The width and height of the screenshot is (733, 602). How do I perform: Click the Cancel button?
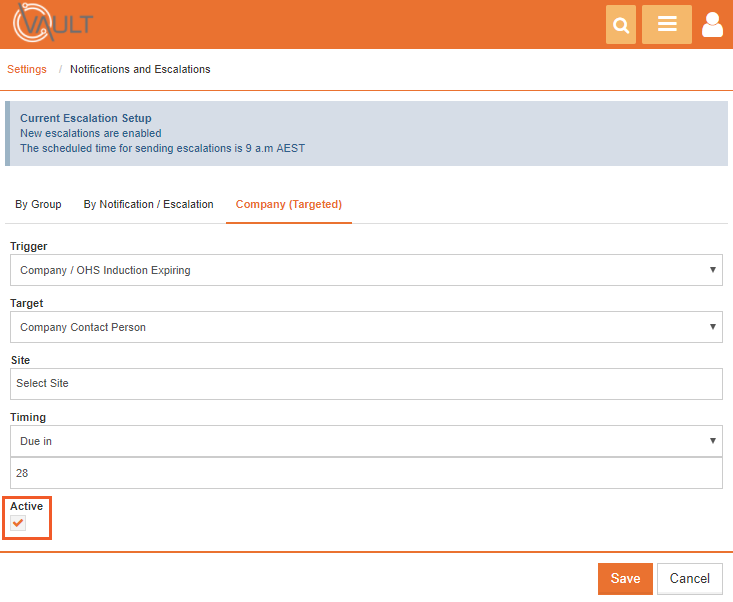pyautogui.click(x=690, y=579)
